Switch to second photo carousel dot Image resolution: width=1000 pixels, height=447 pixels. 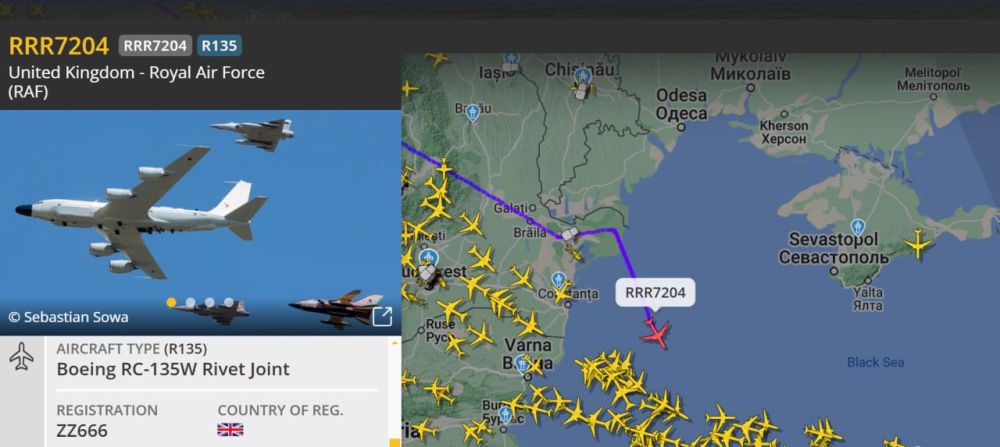click(x=190, y=302)
